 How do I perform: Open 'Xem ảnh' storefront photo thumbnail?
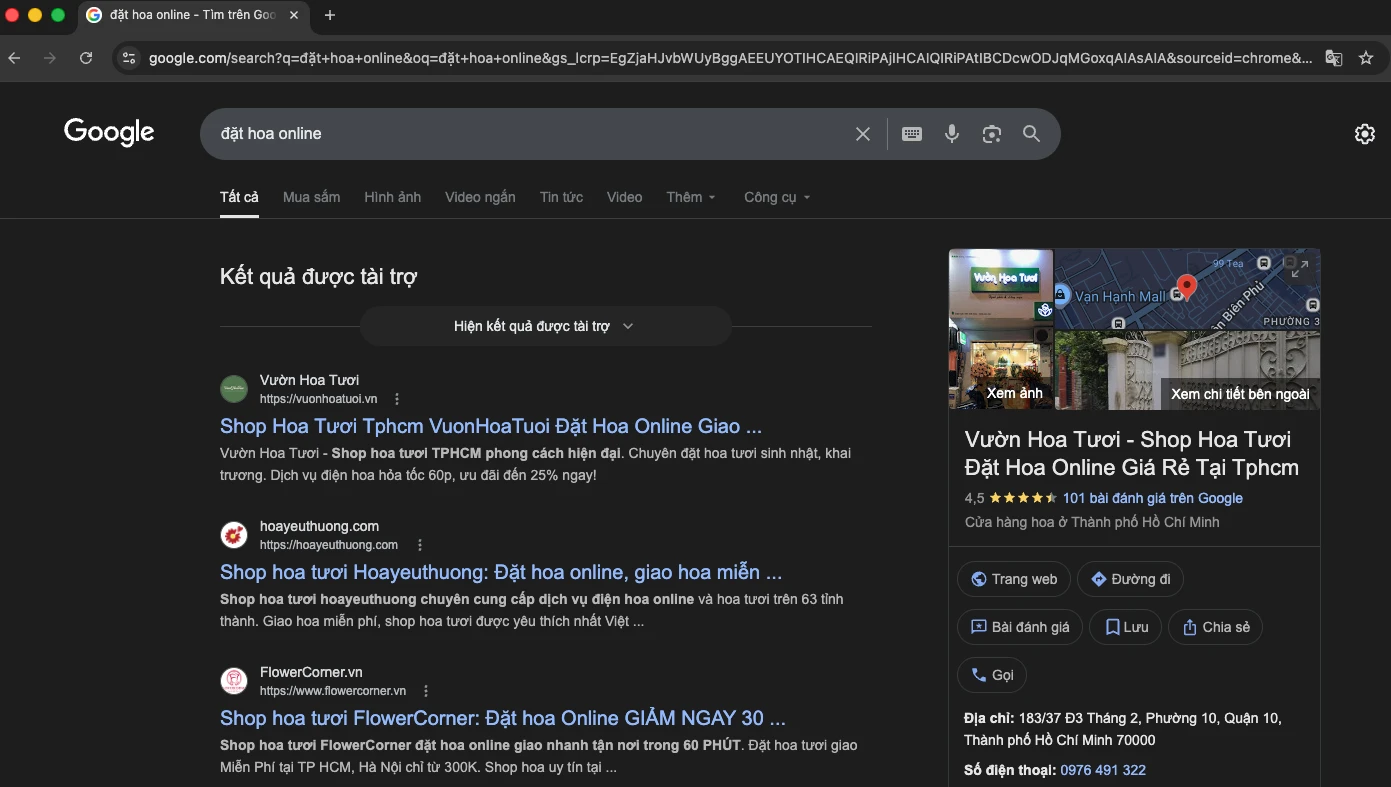[1001, 329]
